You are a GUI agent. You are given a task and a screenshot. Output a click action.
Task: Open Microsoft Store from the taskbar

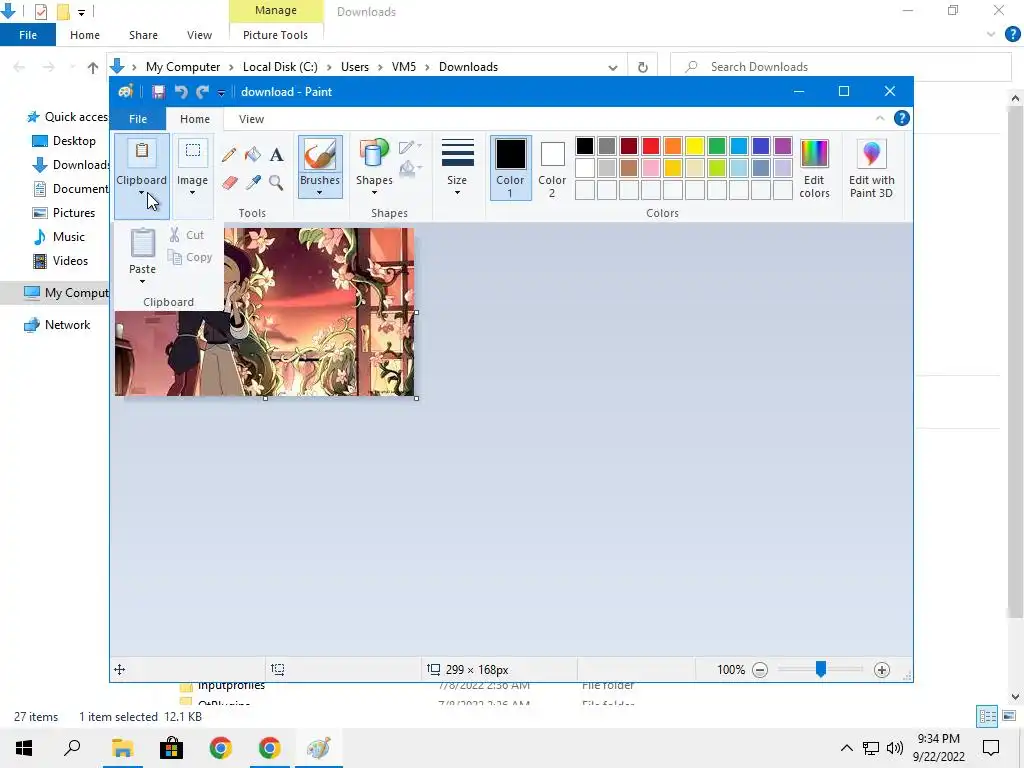coord(171,748)
